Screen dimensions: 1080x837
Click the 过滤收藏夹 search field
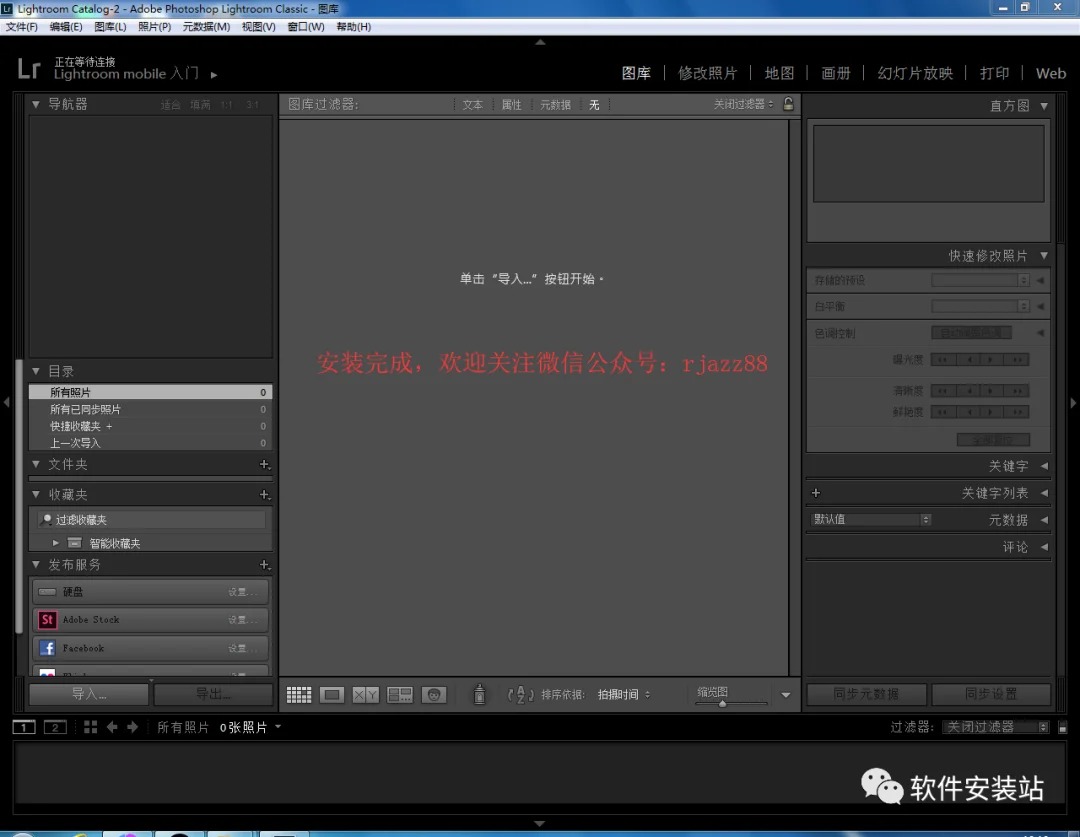[150, 520]
